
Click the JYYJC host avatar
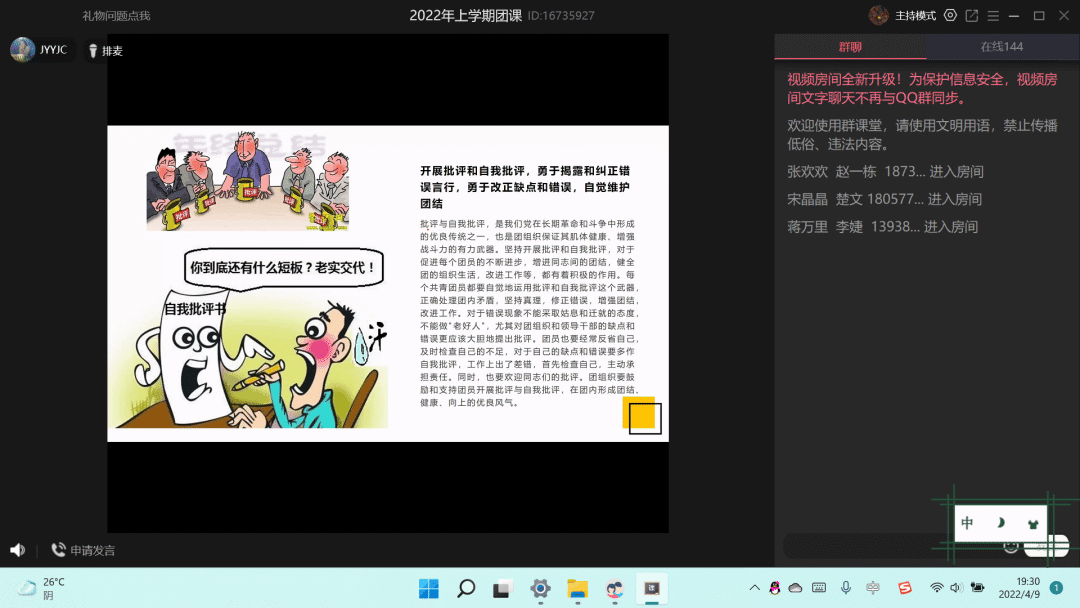coord(22,50)
